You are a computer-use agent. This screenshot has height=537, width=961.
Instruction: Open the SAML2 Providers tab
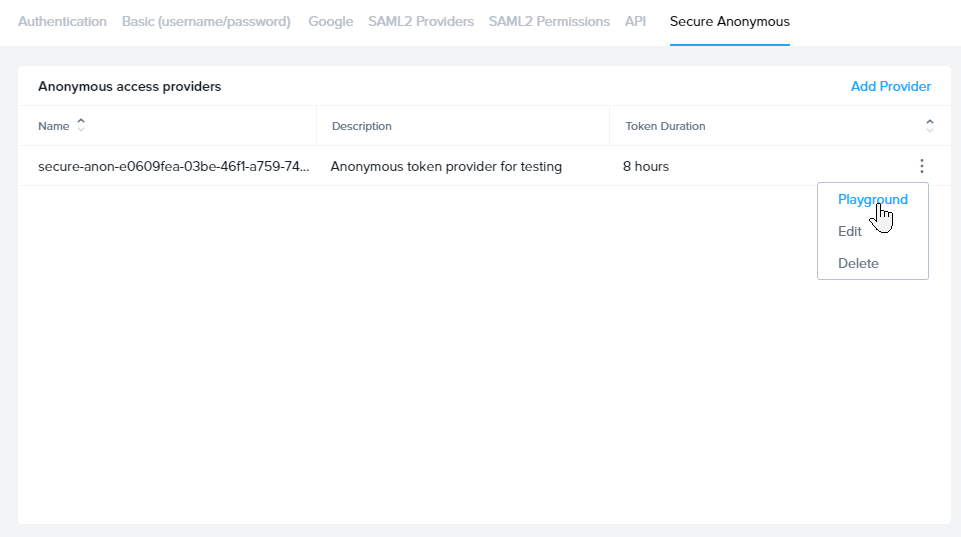coord(421,21)
